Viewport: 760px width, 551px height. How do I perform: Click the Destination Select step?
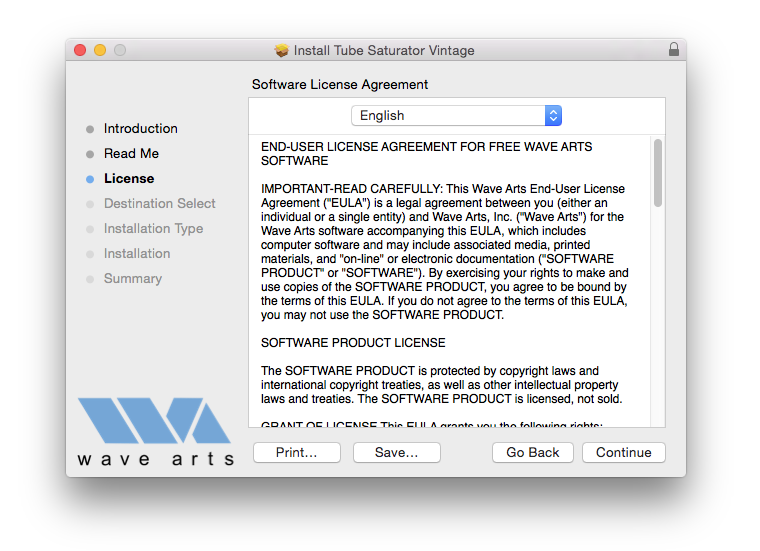(159, 204)
